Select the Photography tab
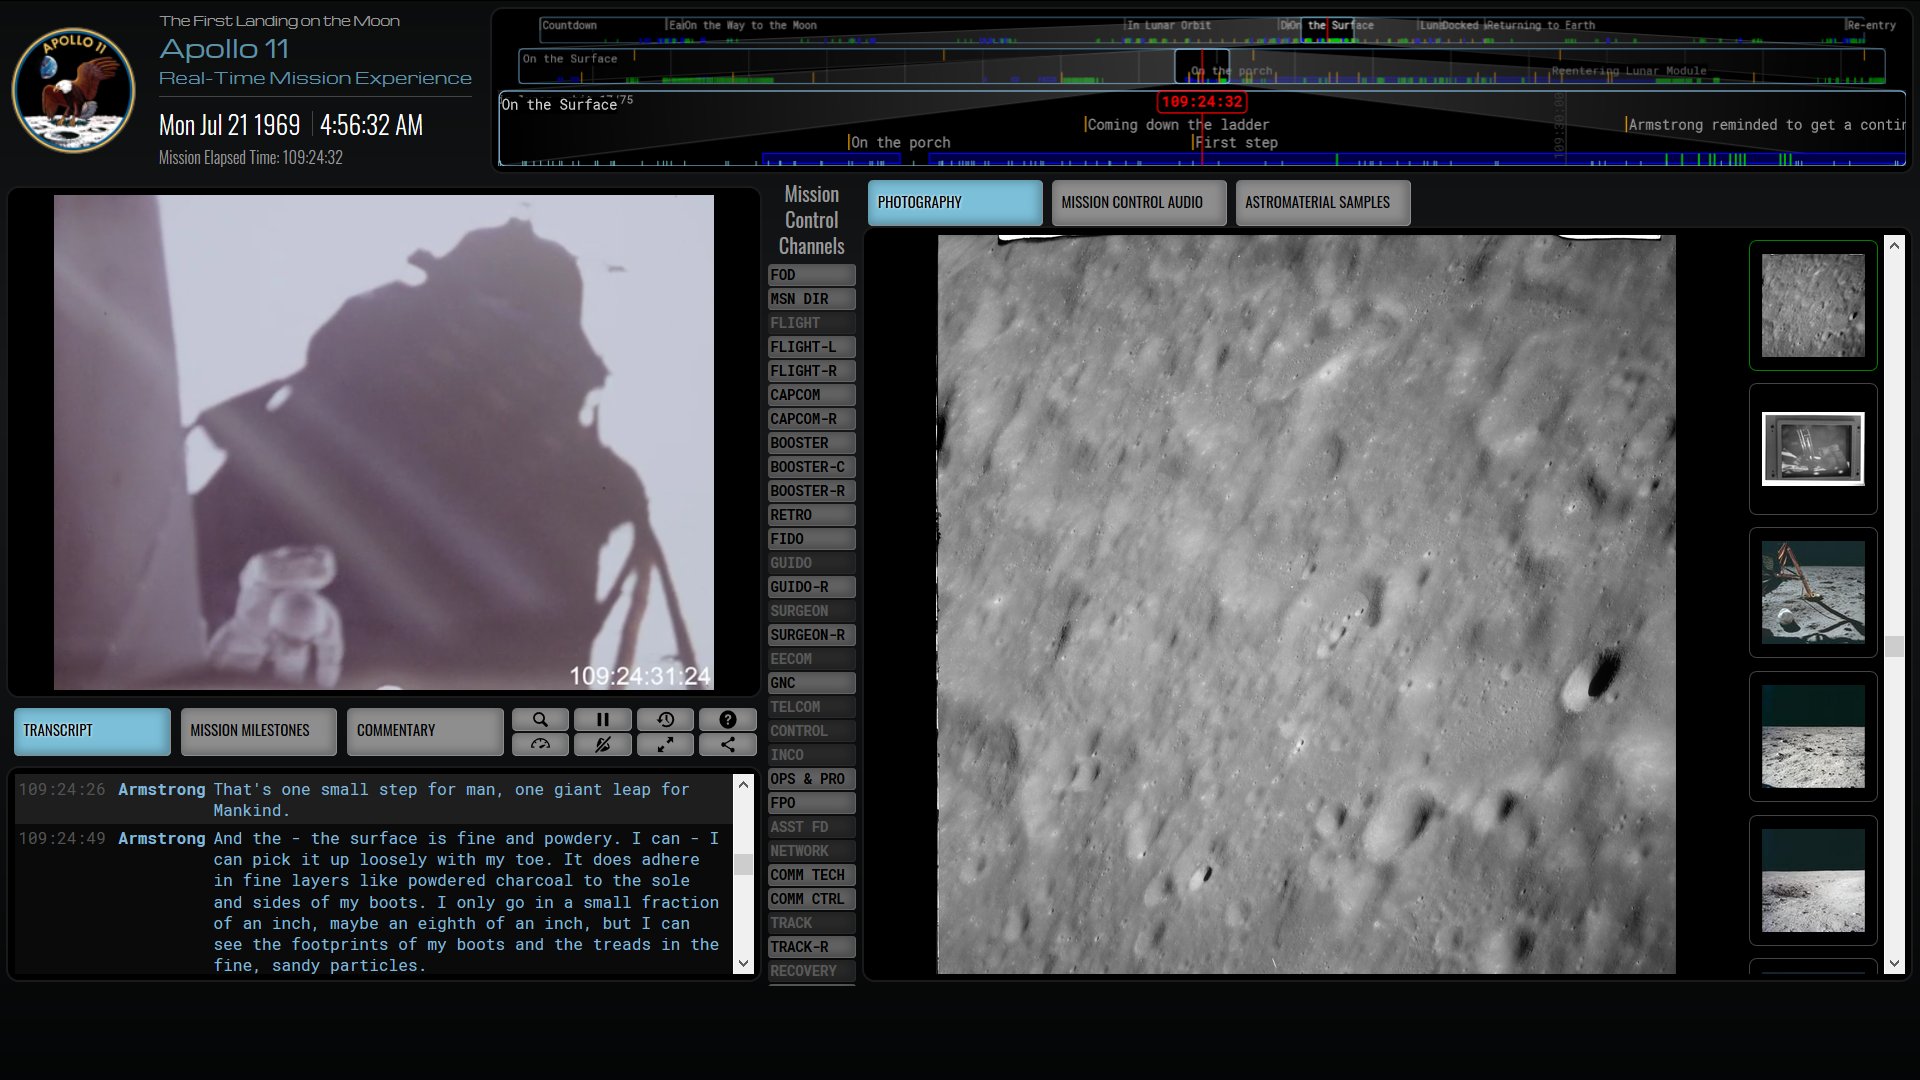 (x=955, y=202)
